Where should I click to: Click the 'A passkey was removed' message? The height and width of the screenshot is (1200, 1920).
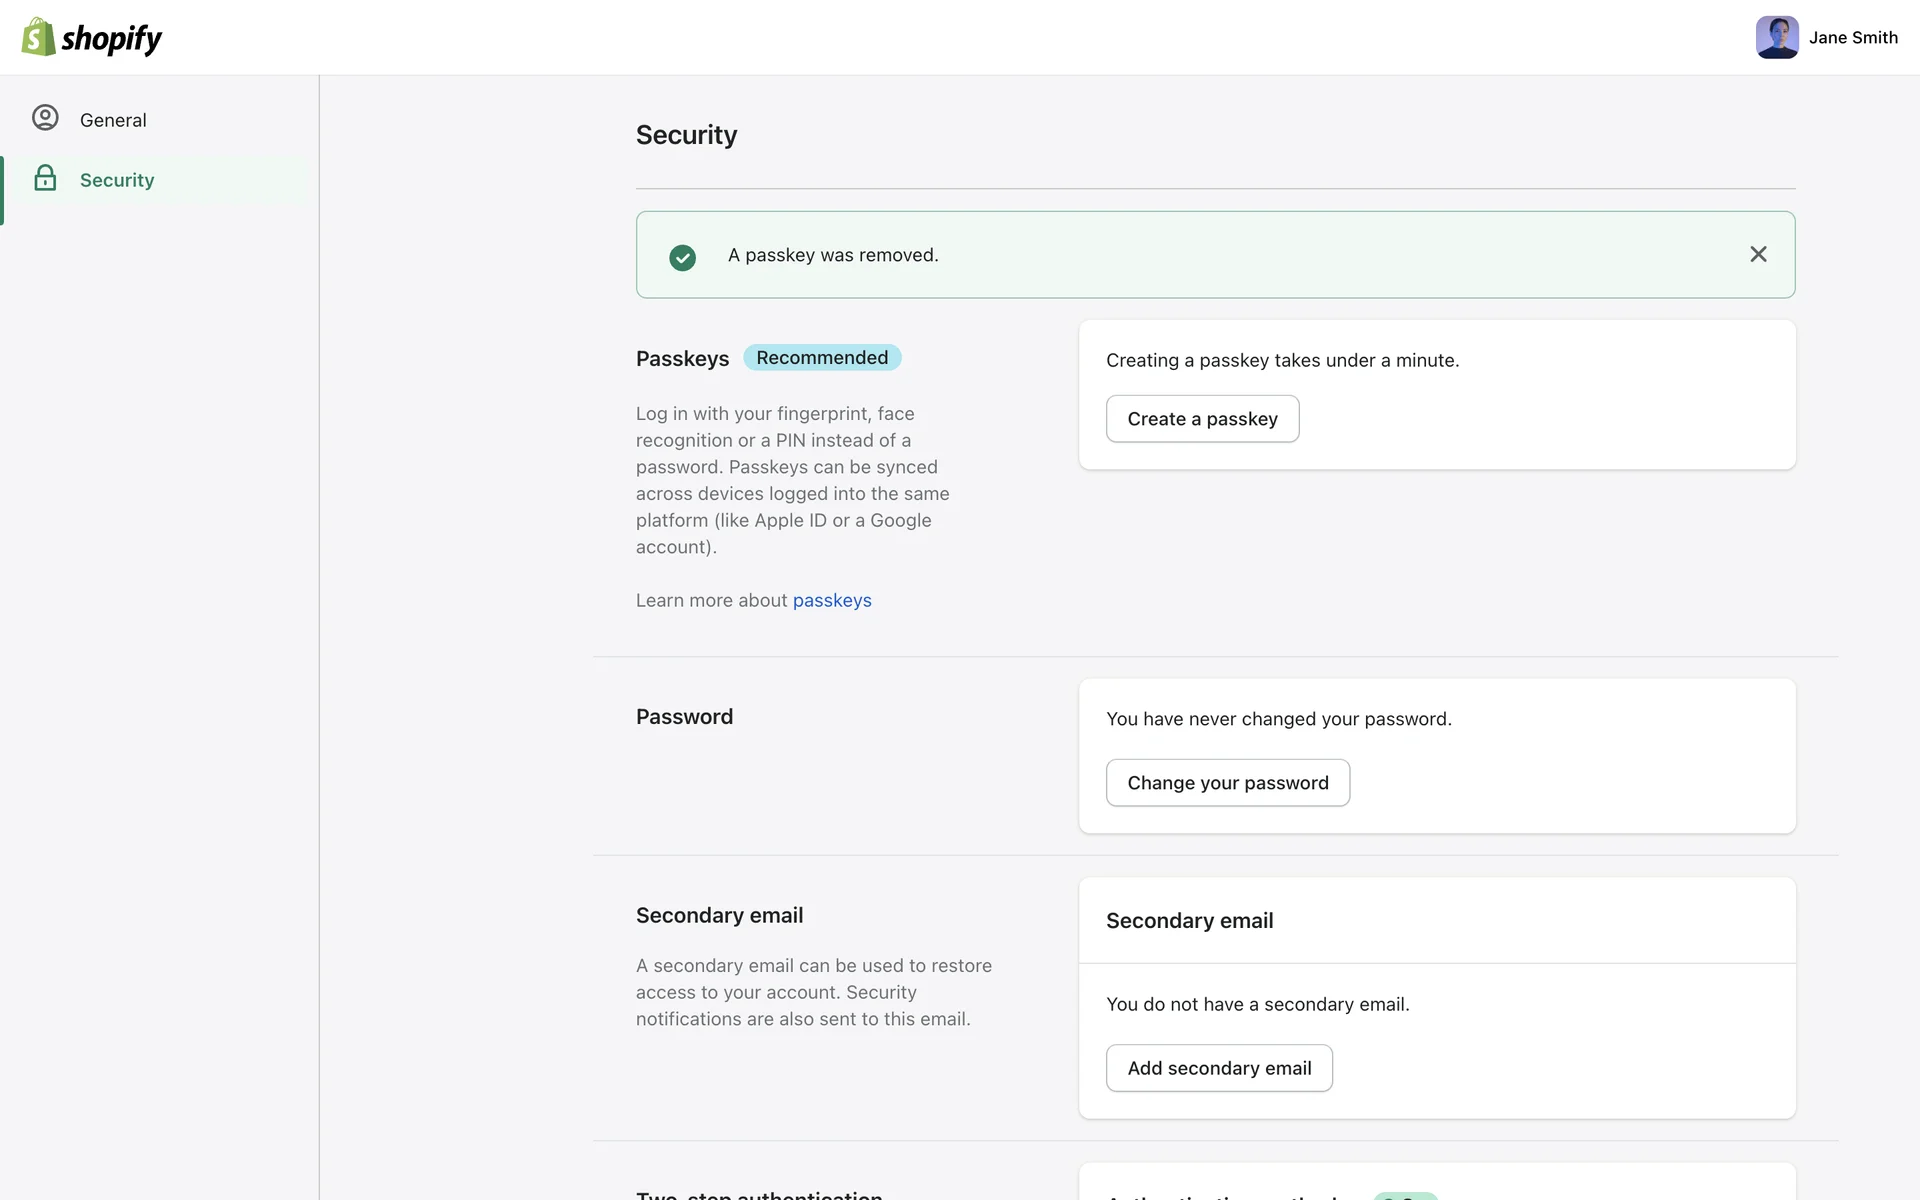tap(832, 255)
